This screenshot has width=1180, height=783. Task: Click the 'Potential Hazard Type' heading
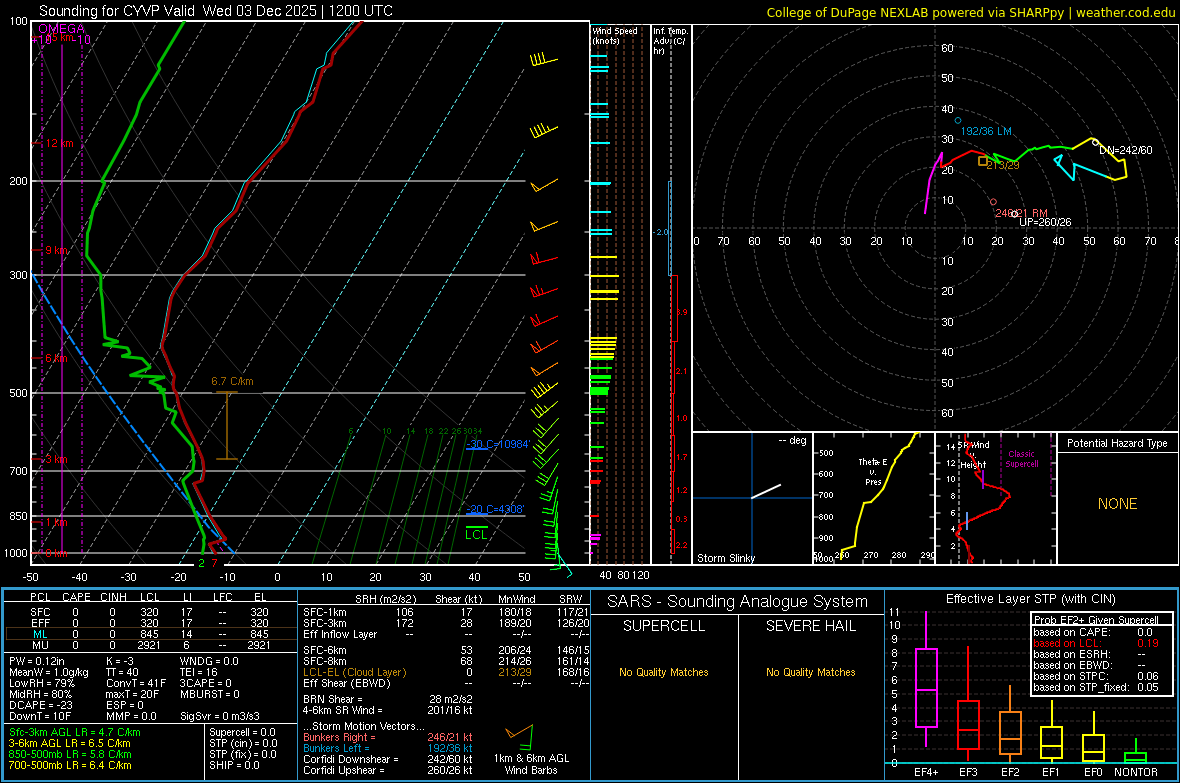(1117, 443)
